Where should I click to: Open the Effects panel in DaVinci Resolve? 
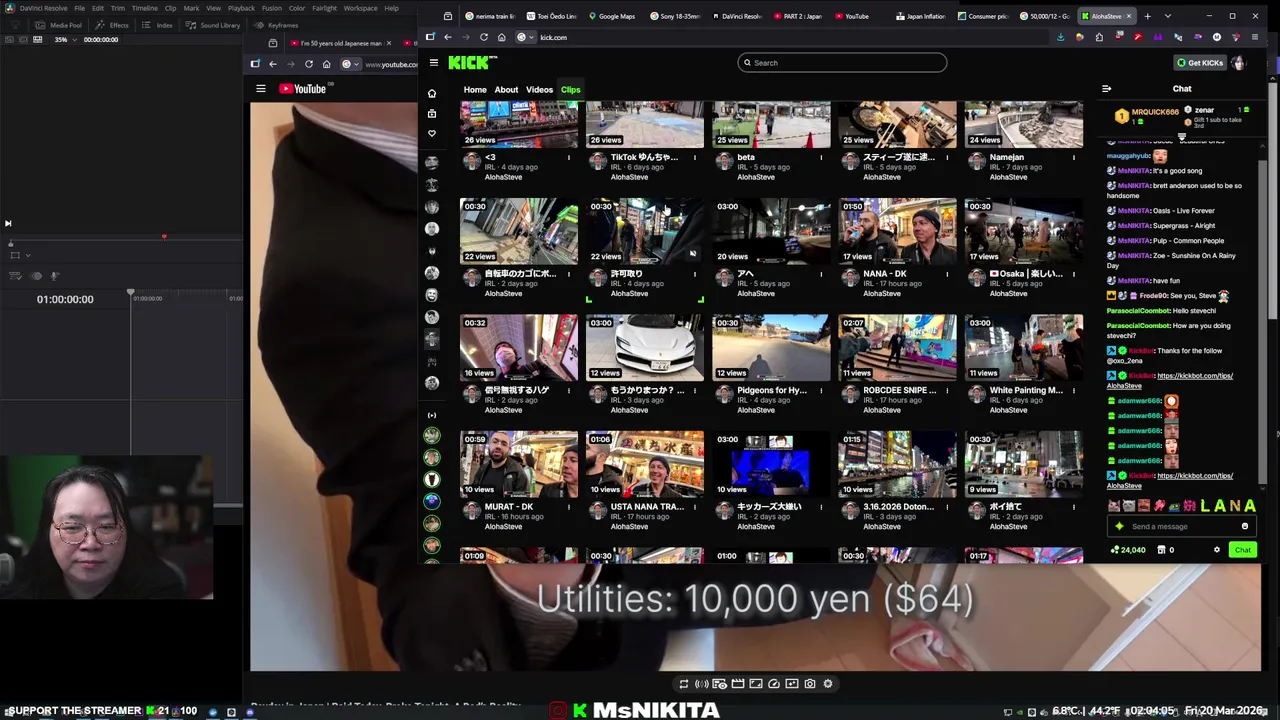click(x=114, y=25)
